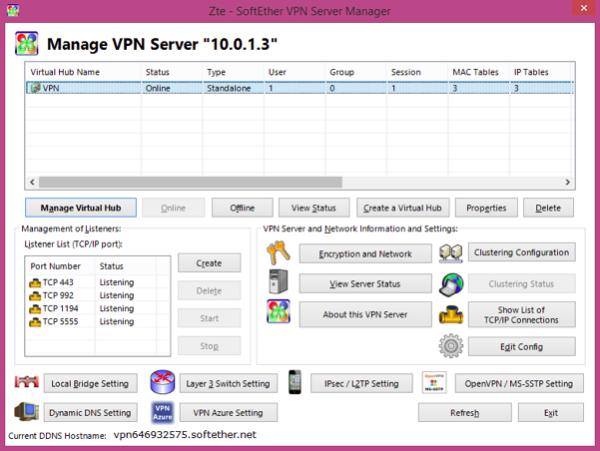The width and height of the screenshot is (600, 451).
Task: Open About this VPN Server
Action: coord(365,314)
